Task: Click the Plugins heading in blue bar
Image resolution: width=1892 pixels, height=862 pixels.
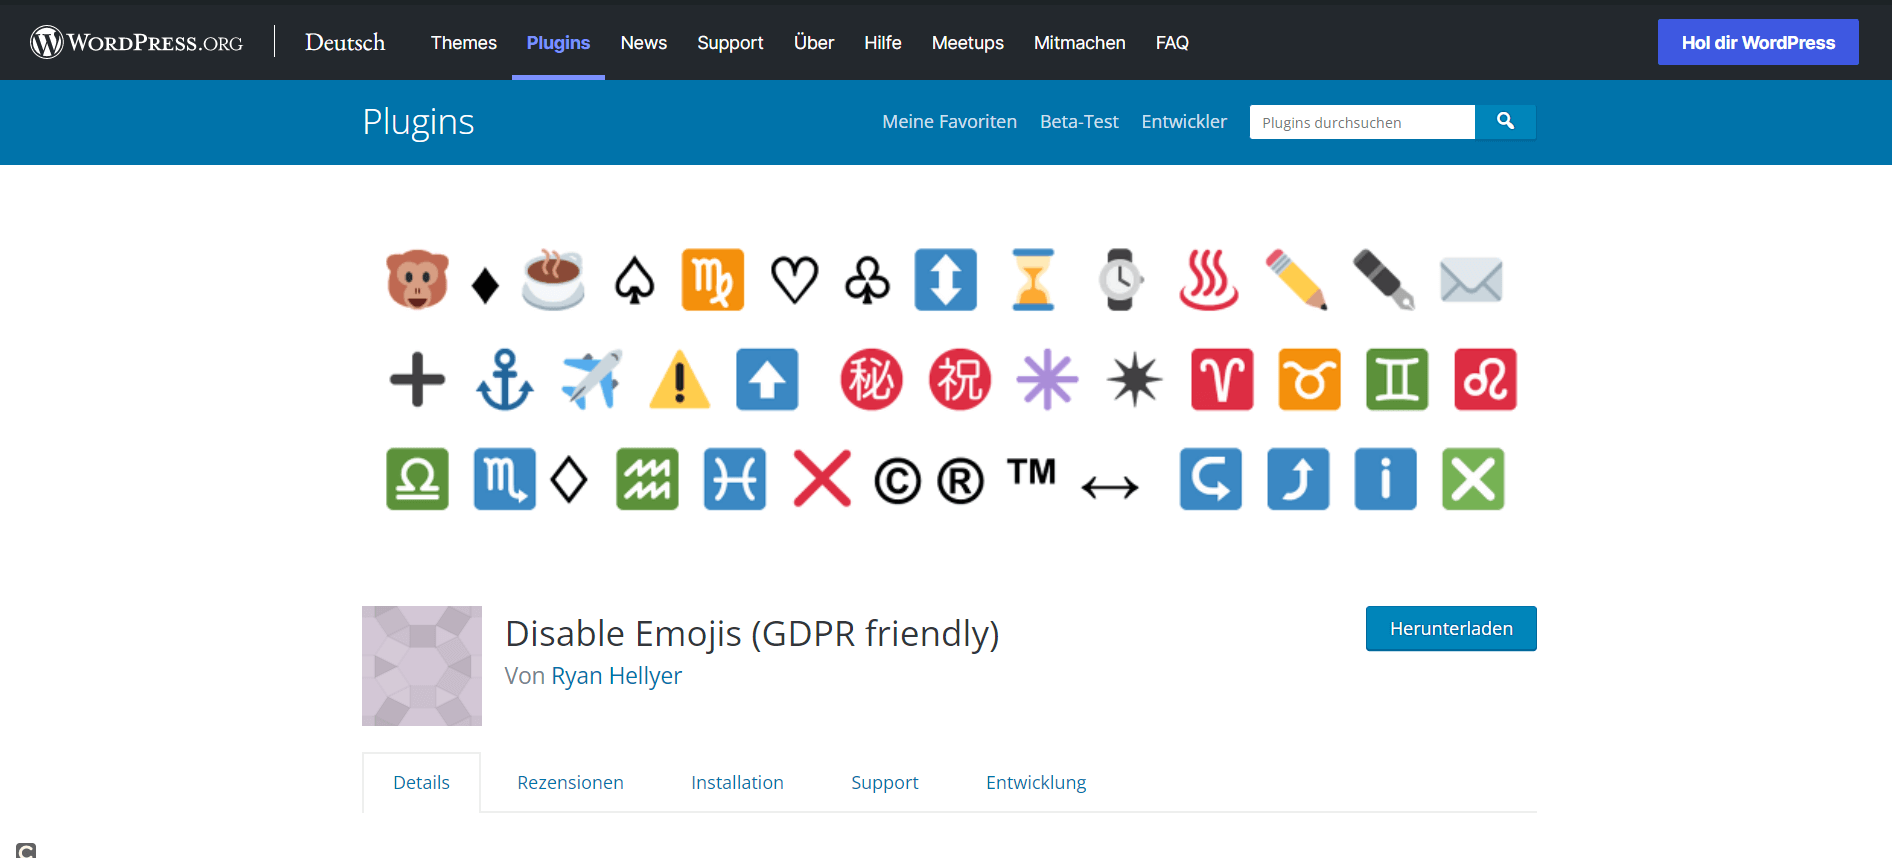Action: tap(418, 122)
